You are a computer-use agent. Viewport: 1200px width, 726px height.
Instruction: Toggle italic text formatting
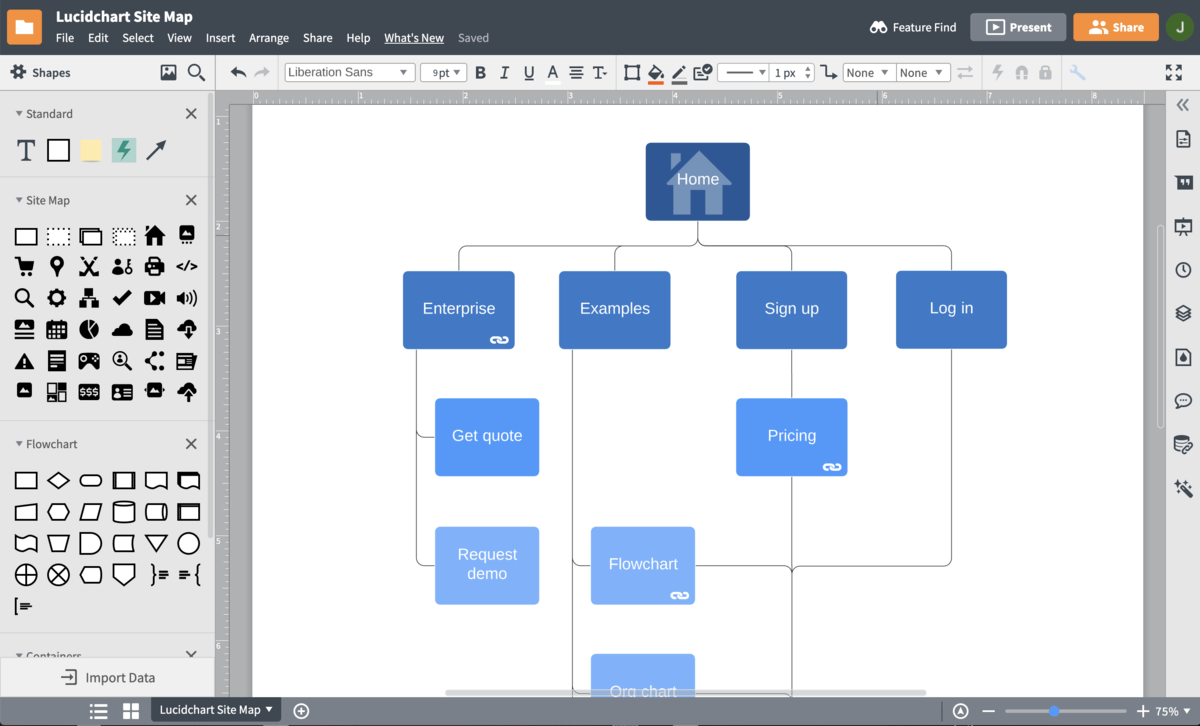pos(504,72)
